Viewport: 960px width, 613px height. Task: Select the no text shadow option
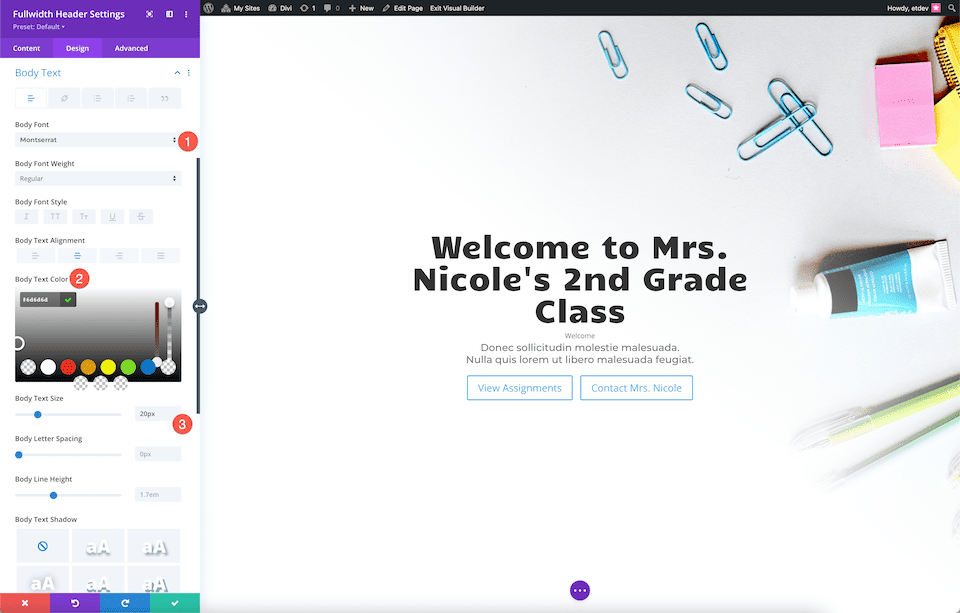coord(42,546)
